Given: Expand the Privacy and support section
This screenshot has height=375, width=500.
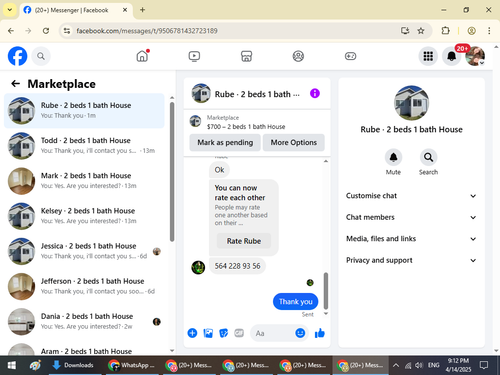Looking at the screenshot, I should coord(411,260).
